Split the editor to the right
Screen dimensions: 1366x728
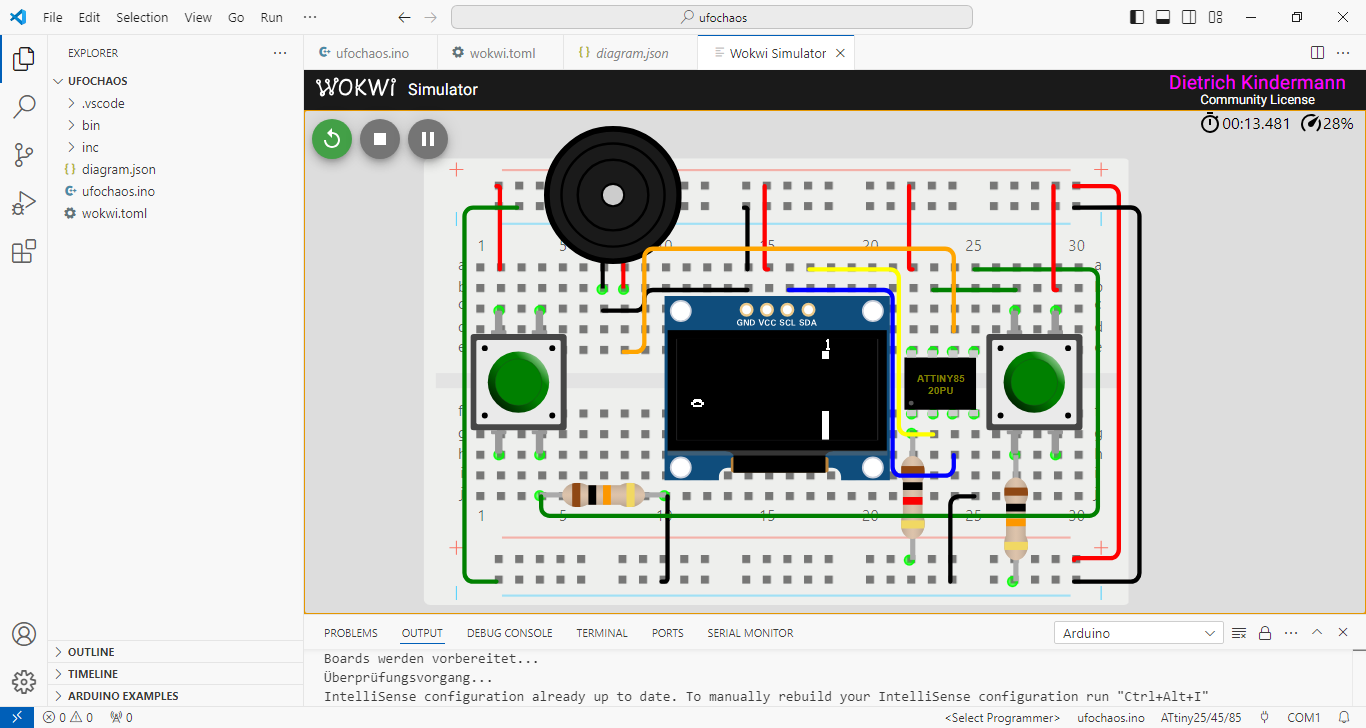pyautogui.click(x=1317, y=53)
